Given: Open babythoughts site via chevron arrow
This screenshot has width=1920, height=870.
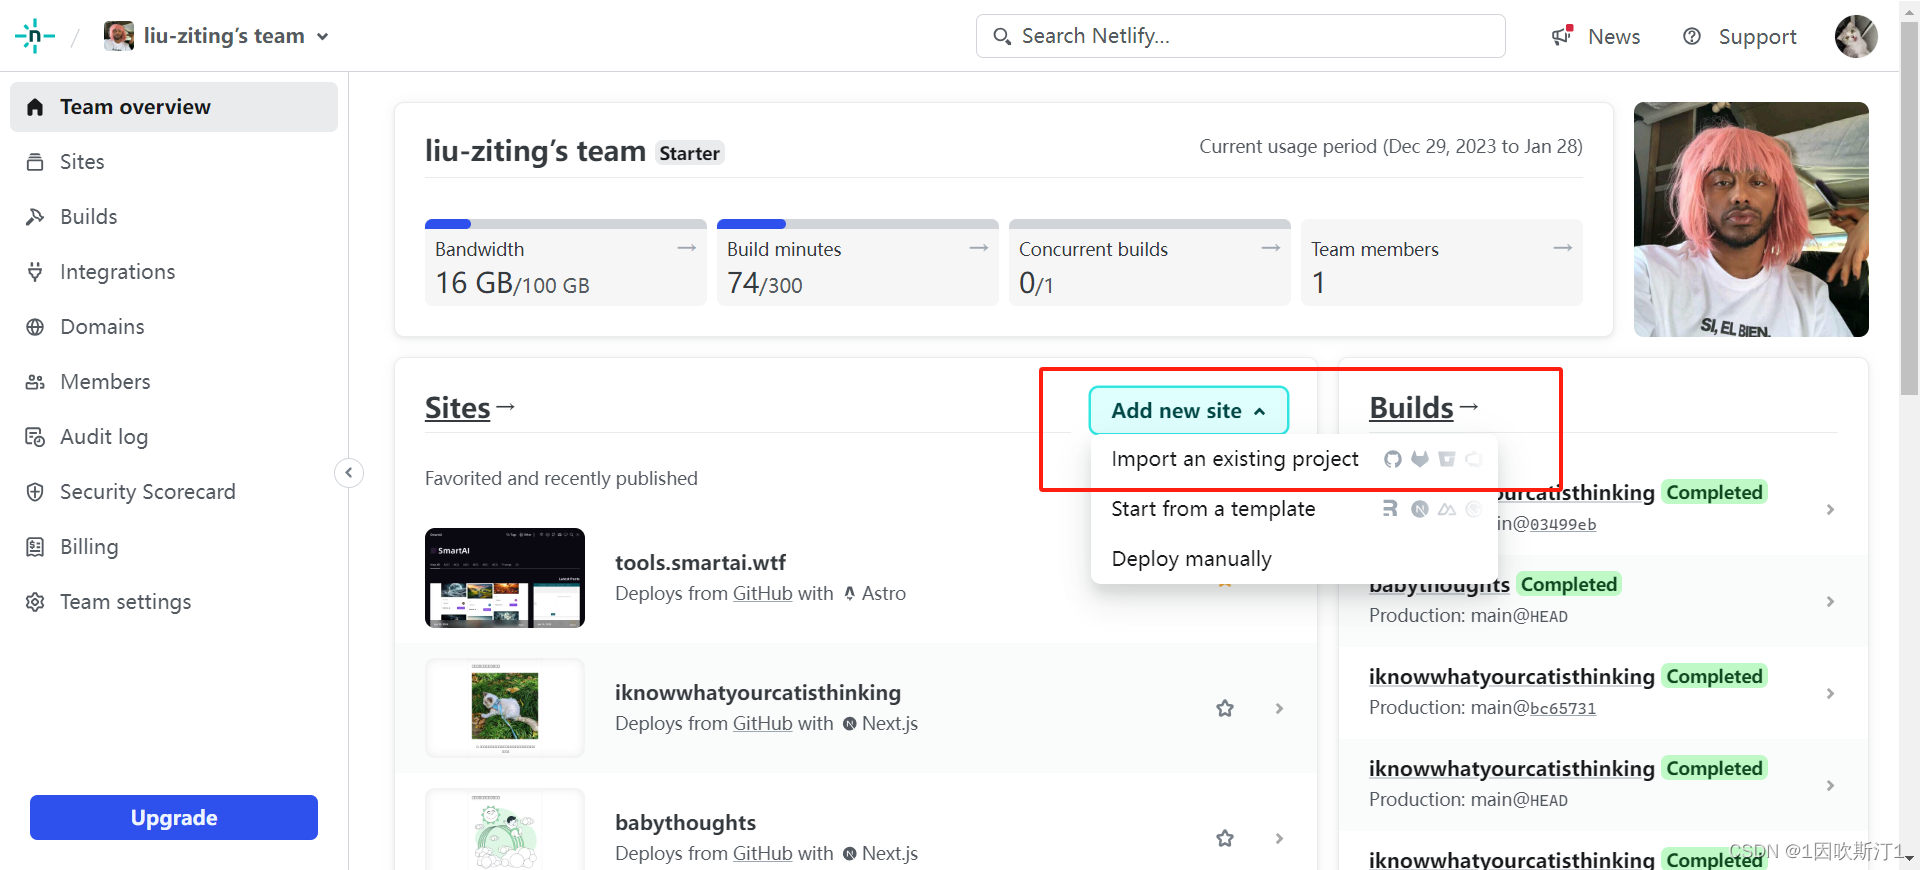Looking at the screenshot, I should click(x=1279, y=838).
